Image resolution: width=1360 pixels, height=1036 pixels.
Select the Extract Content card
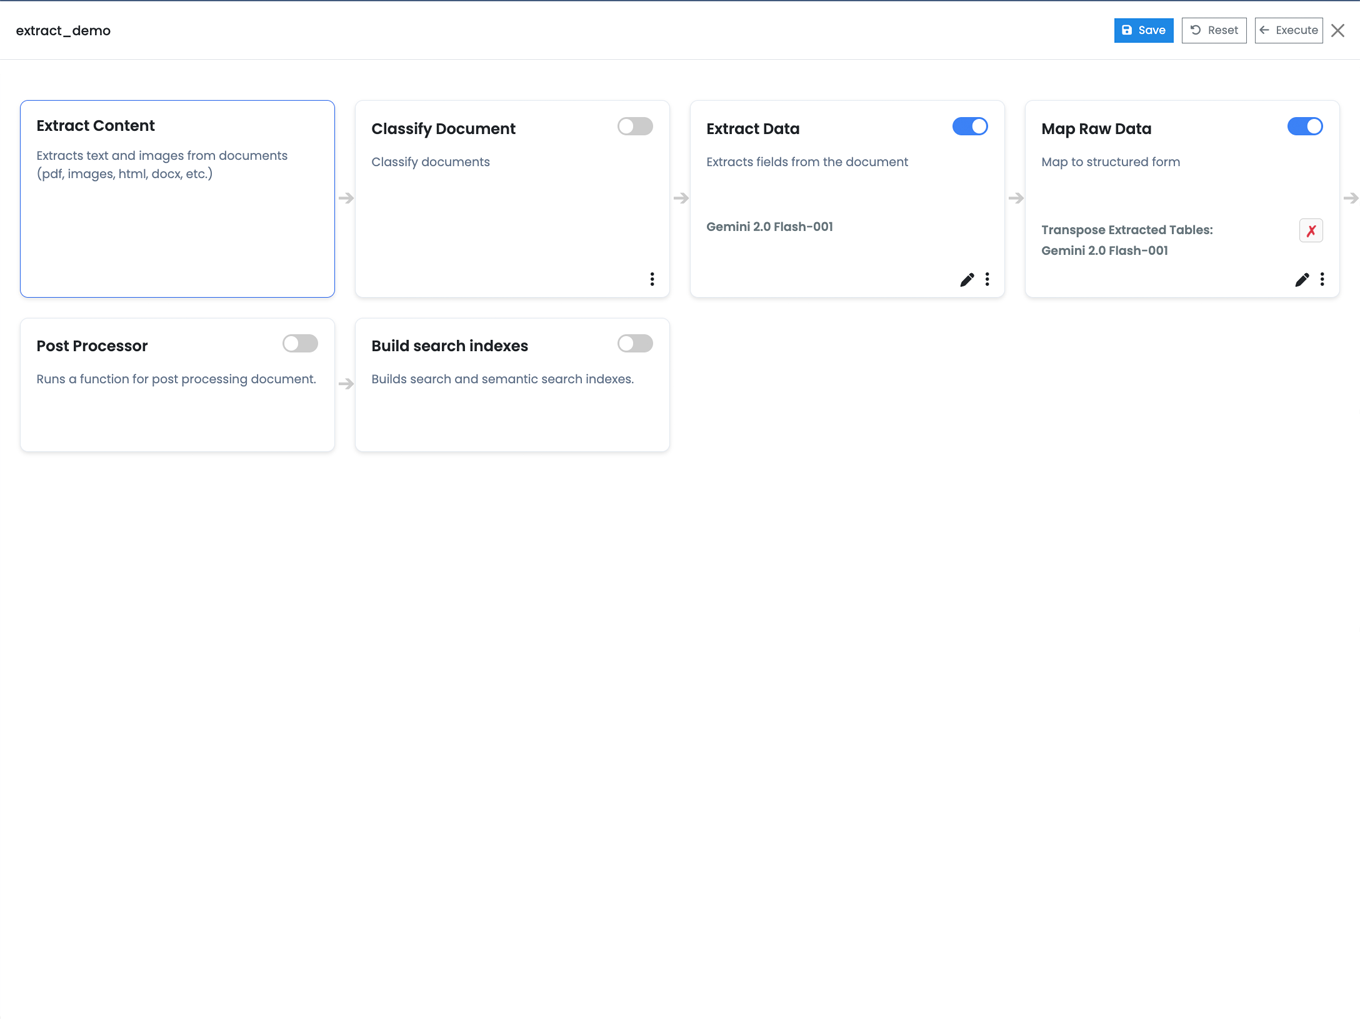pos(177,198)
